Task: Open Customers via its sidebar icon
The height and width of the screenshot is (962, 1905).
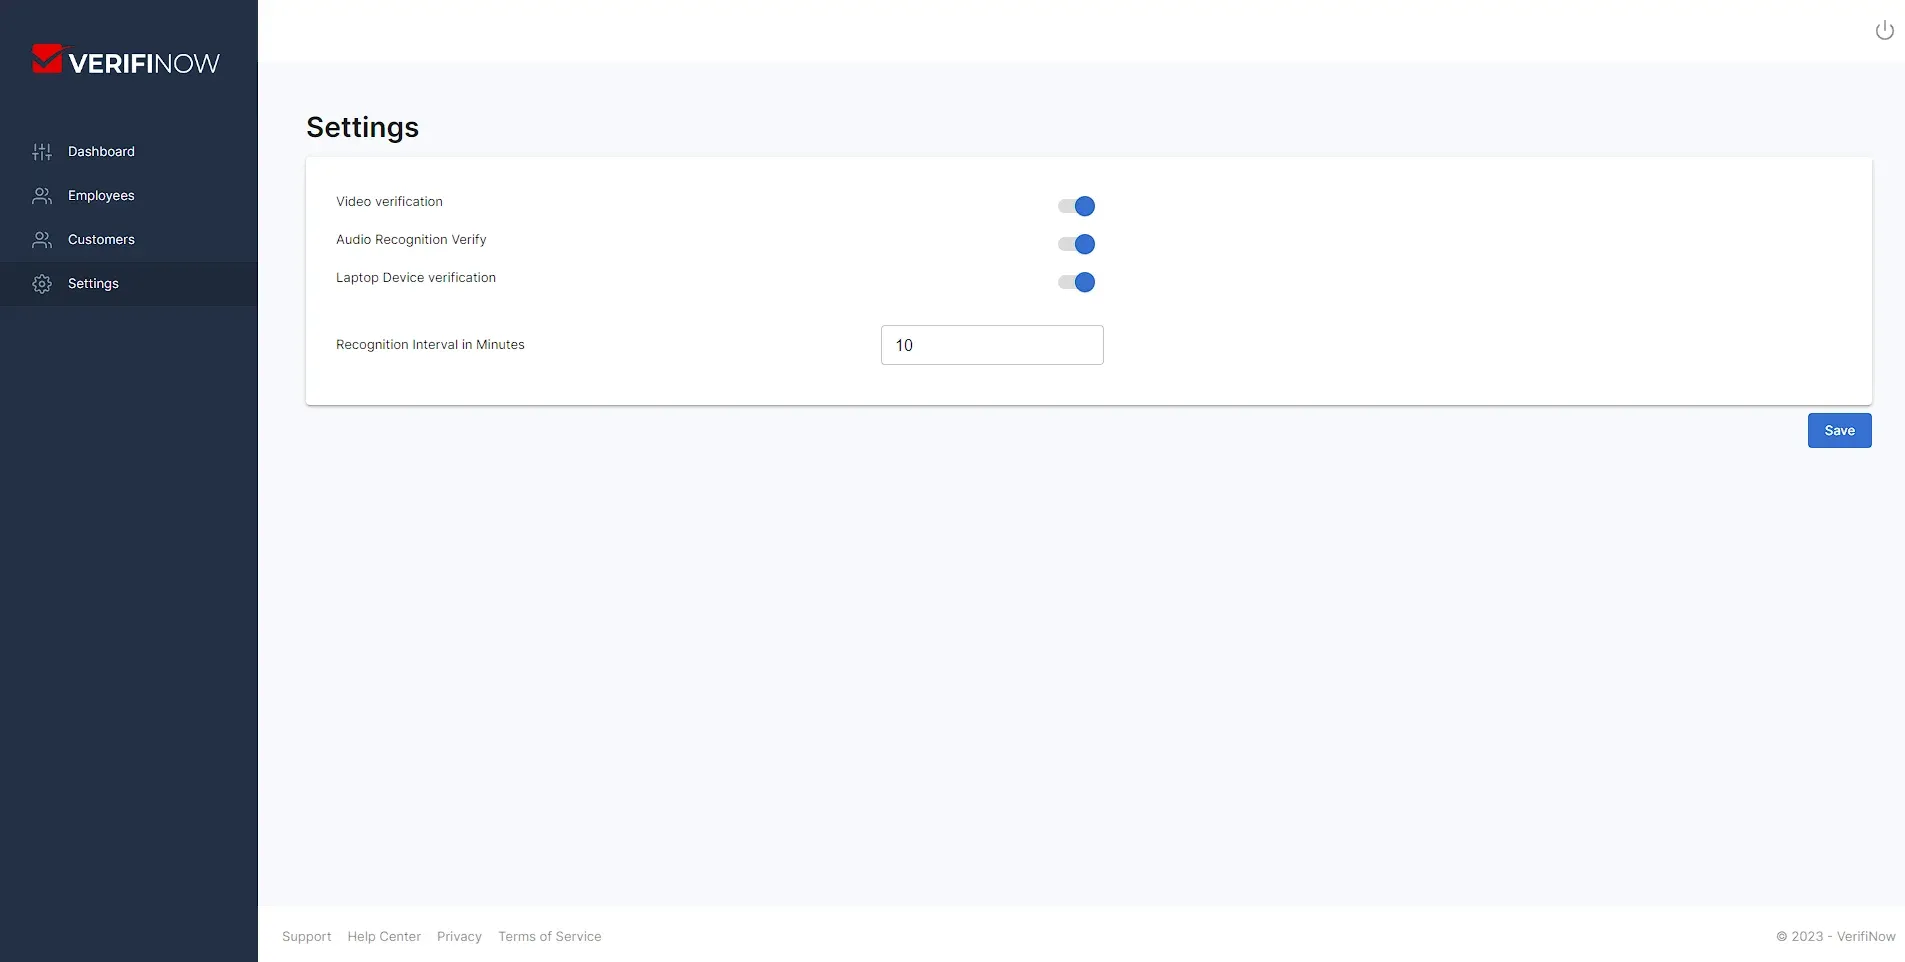Action: pos(40,239)
